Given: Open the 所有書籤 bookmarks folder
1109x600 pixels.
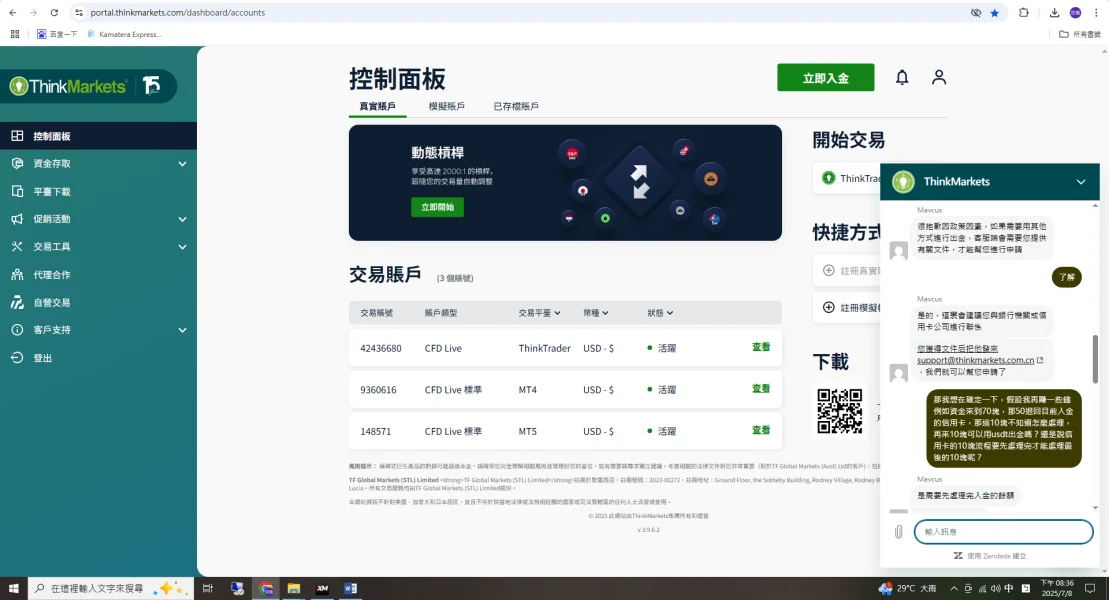Looking at the screenshot, I should point(1080,34).
